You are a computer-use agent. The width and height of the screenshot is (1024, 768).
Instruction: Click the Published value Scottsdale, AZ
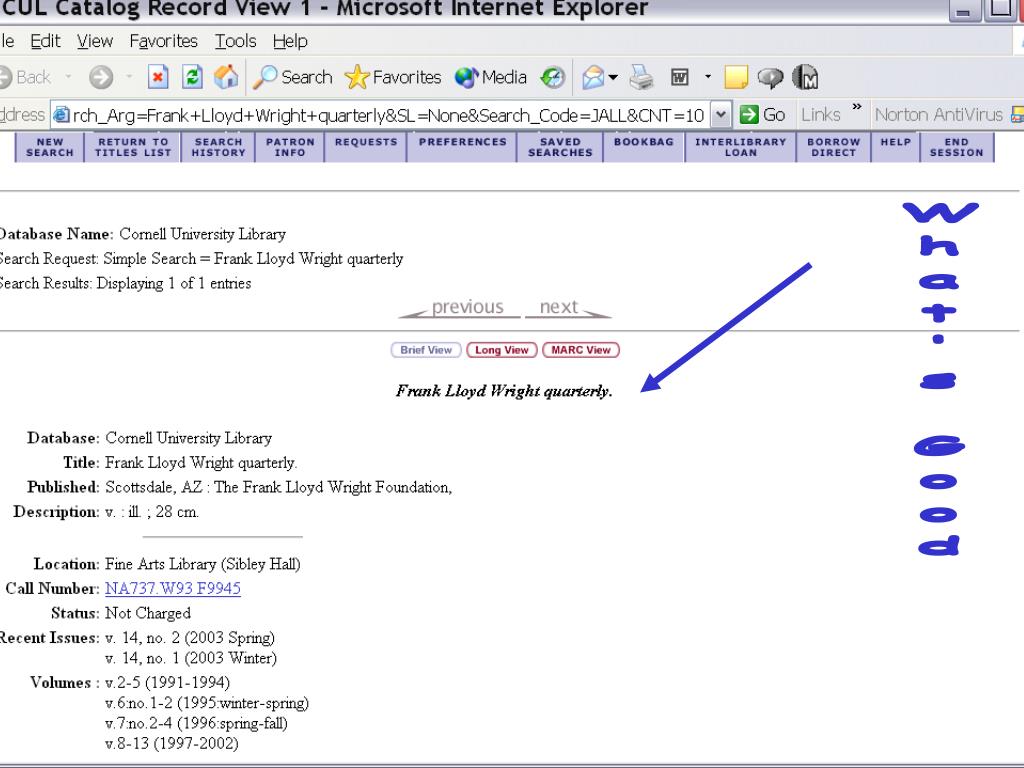pyautogui.click(x=279, y=487)
